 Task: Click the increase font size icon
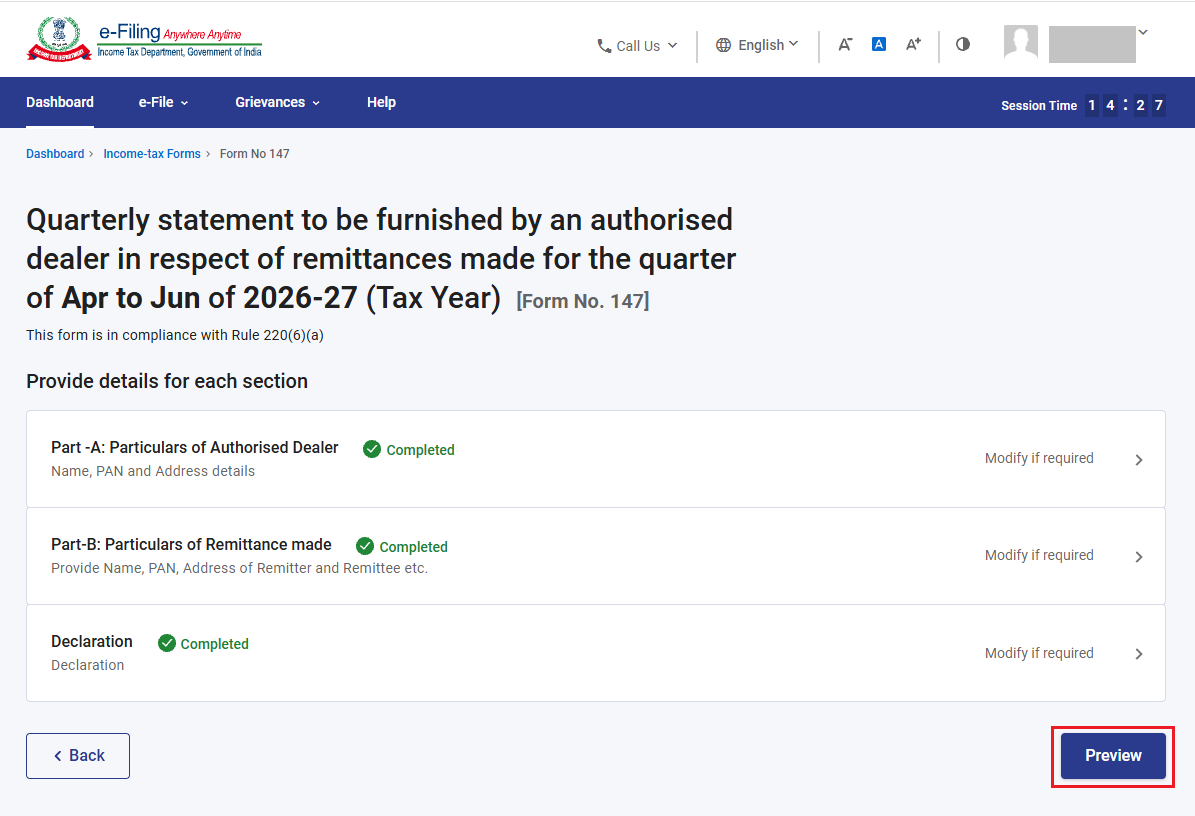[913, 44]
